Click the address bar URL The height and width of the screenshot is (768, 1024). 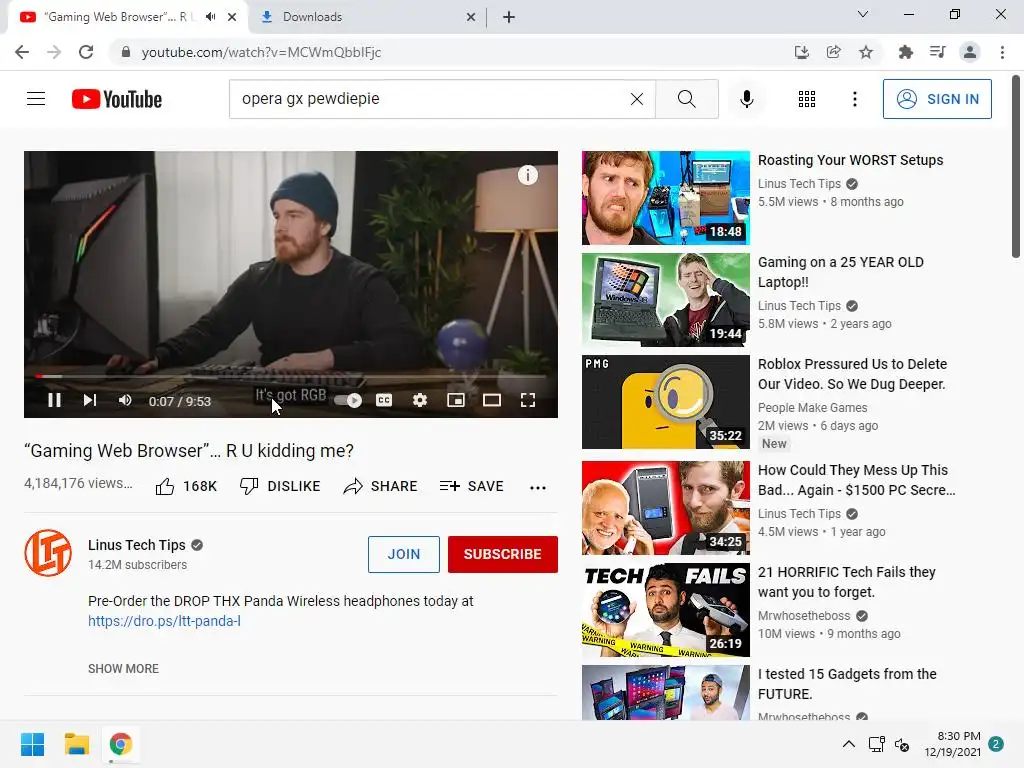coord(261,52)
